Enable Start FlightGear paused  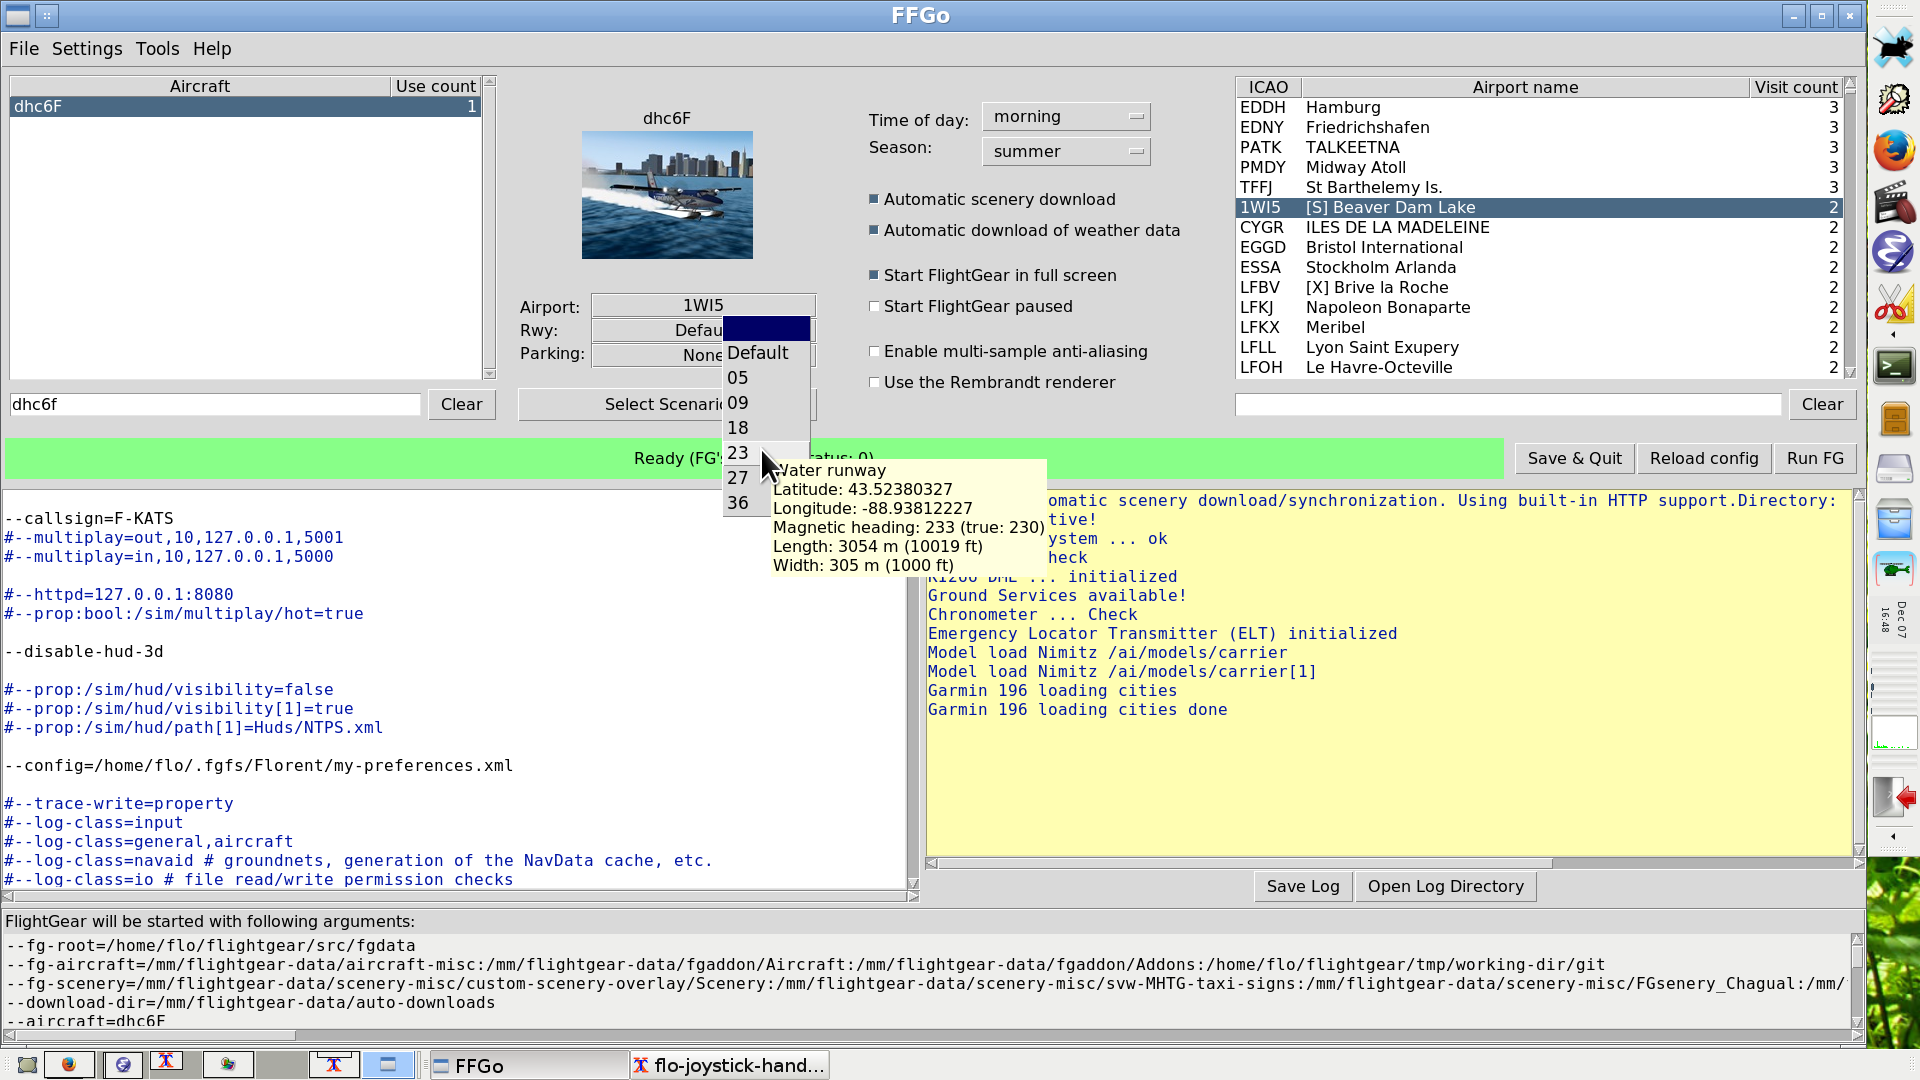pos(874,306)
